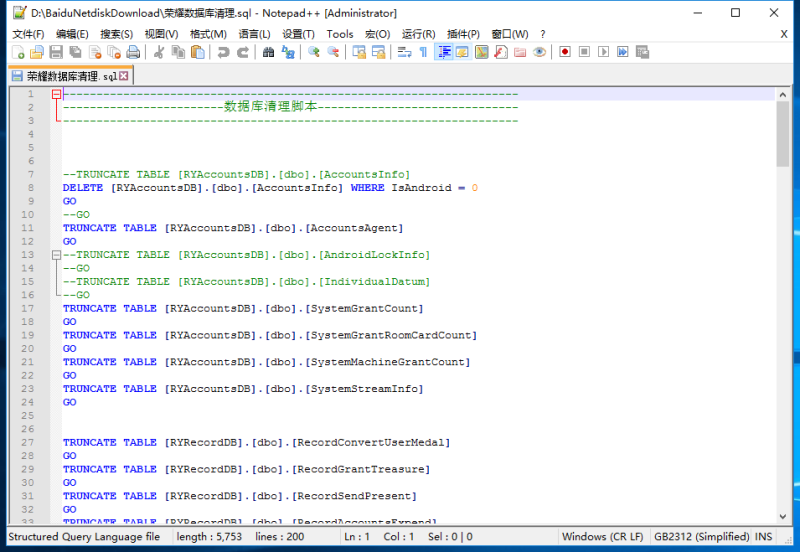Click the vertical scrollbar down arrow
The height and width of the screenshot is (552, 800).
(x=783, y=516)
